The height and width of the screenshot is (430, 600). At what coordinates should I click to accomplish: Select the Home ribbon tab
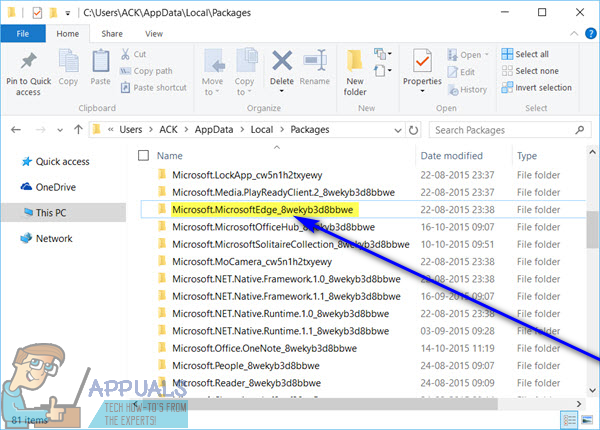click(68, 34)
